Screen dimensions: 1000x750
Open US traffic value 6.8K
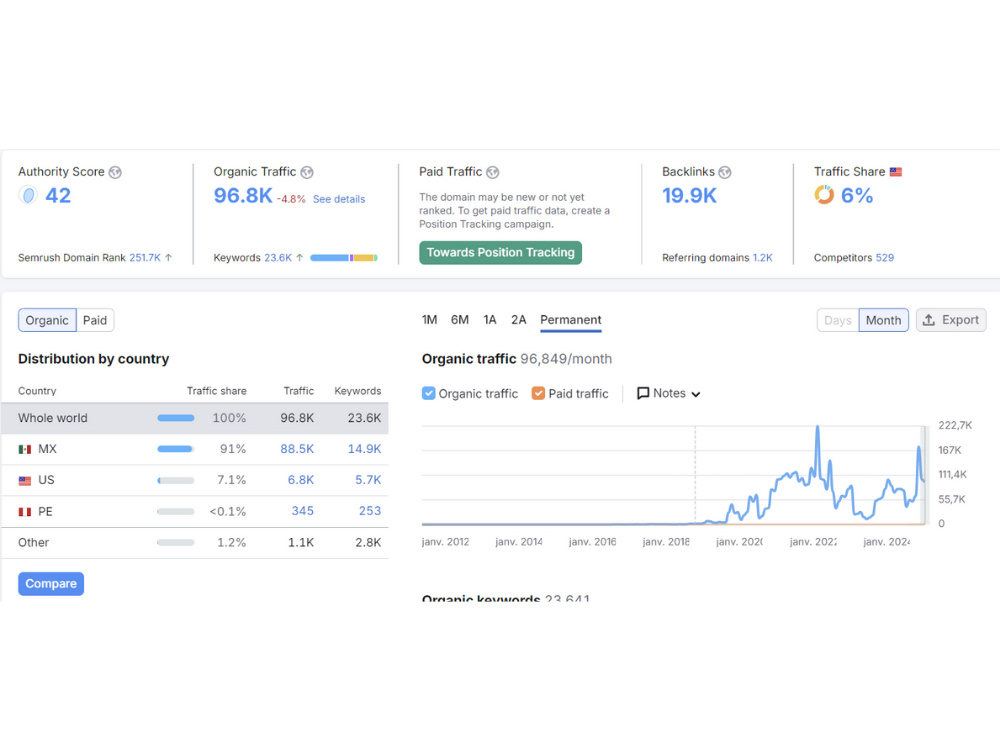(300, 480)
